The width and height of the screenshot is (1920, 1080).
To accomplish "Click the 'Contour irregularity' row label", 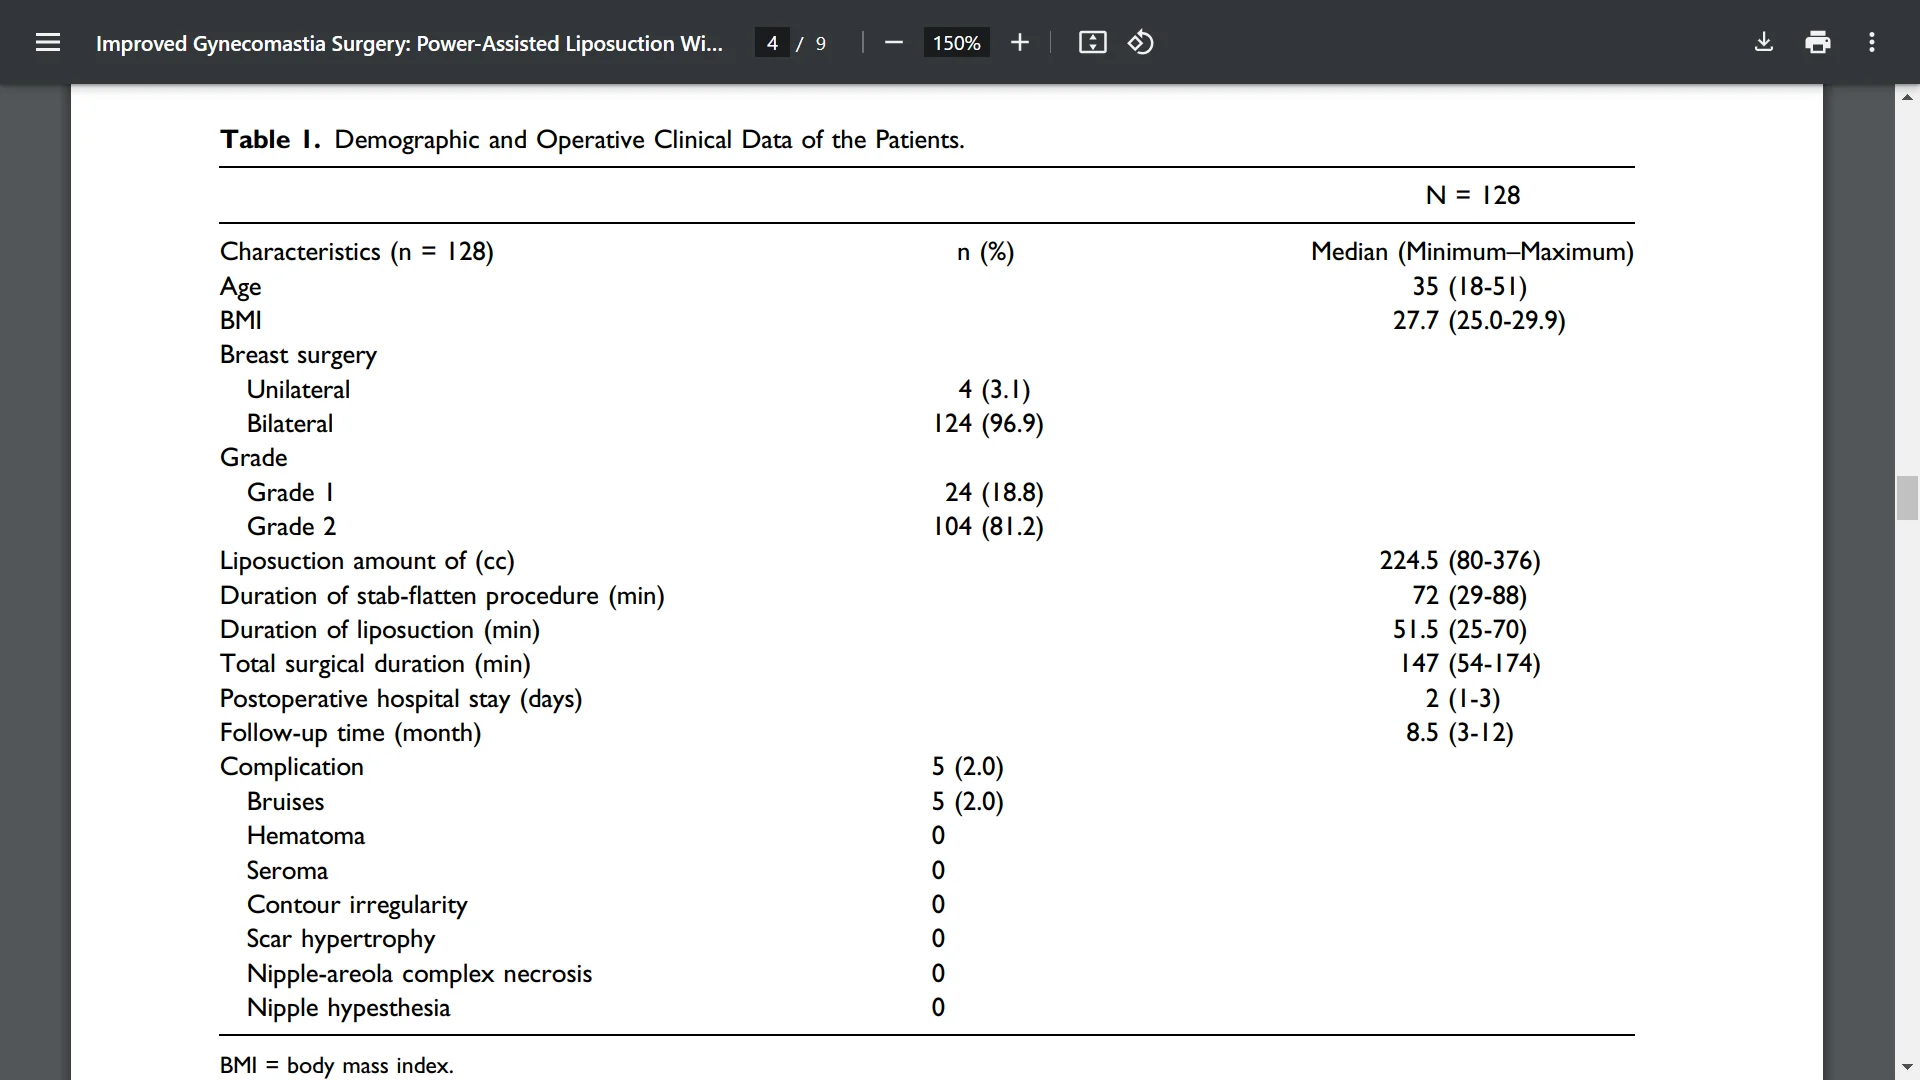I will 357,905.
